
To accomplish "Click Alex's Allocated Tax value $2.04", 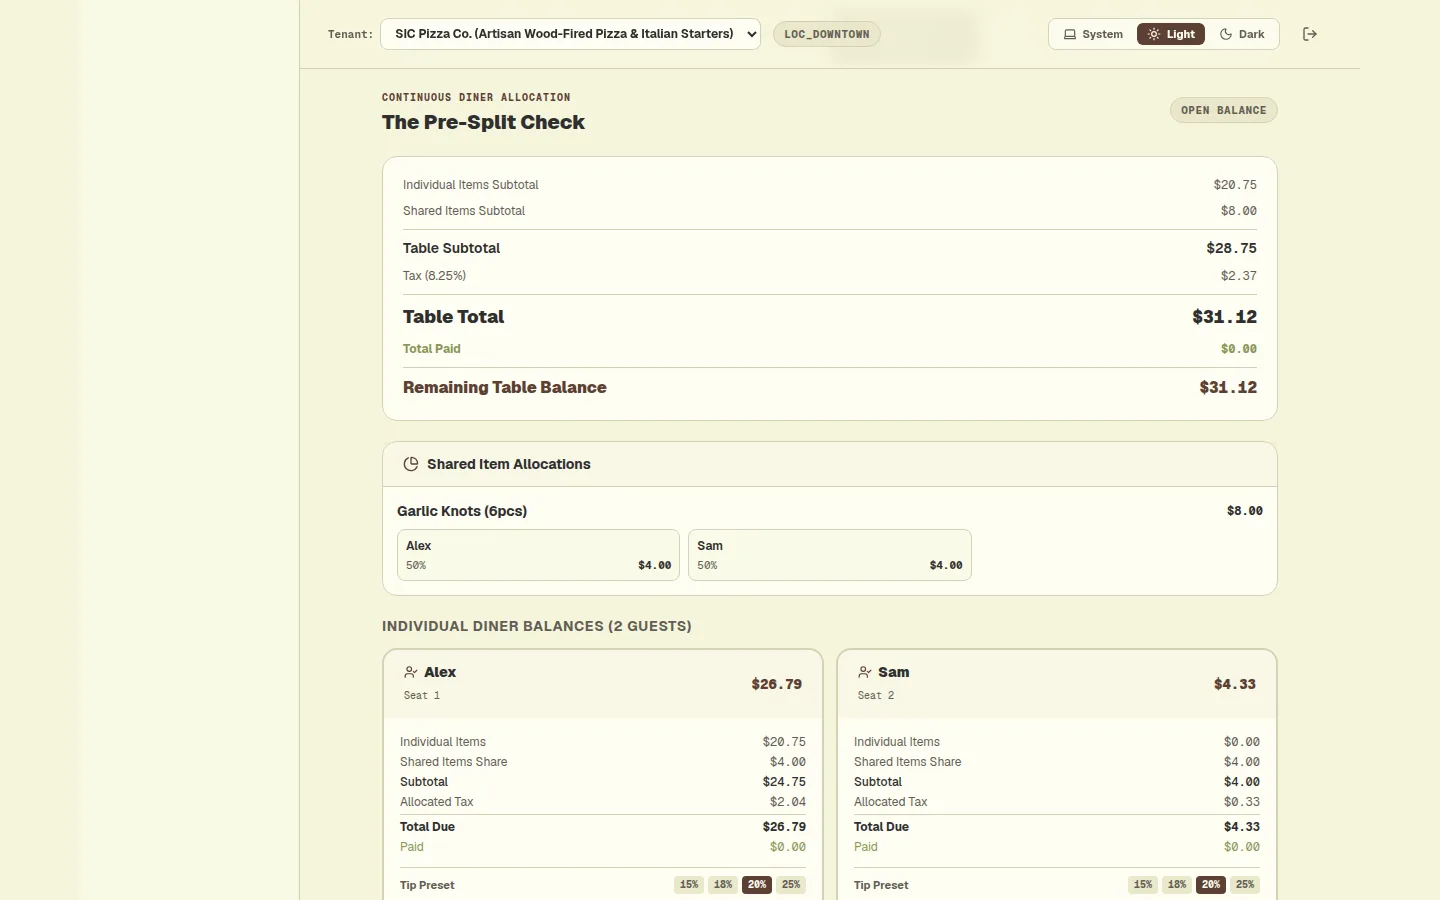I will pos(788,802).
